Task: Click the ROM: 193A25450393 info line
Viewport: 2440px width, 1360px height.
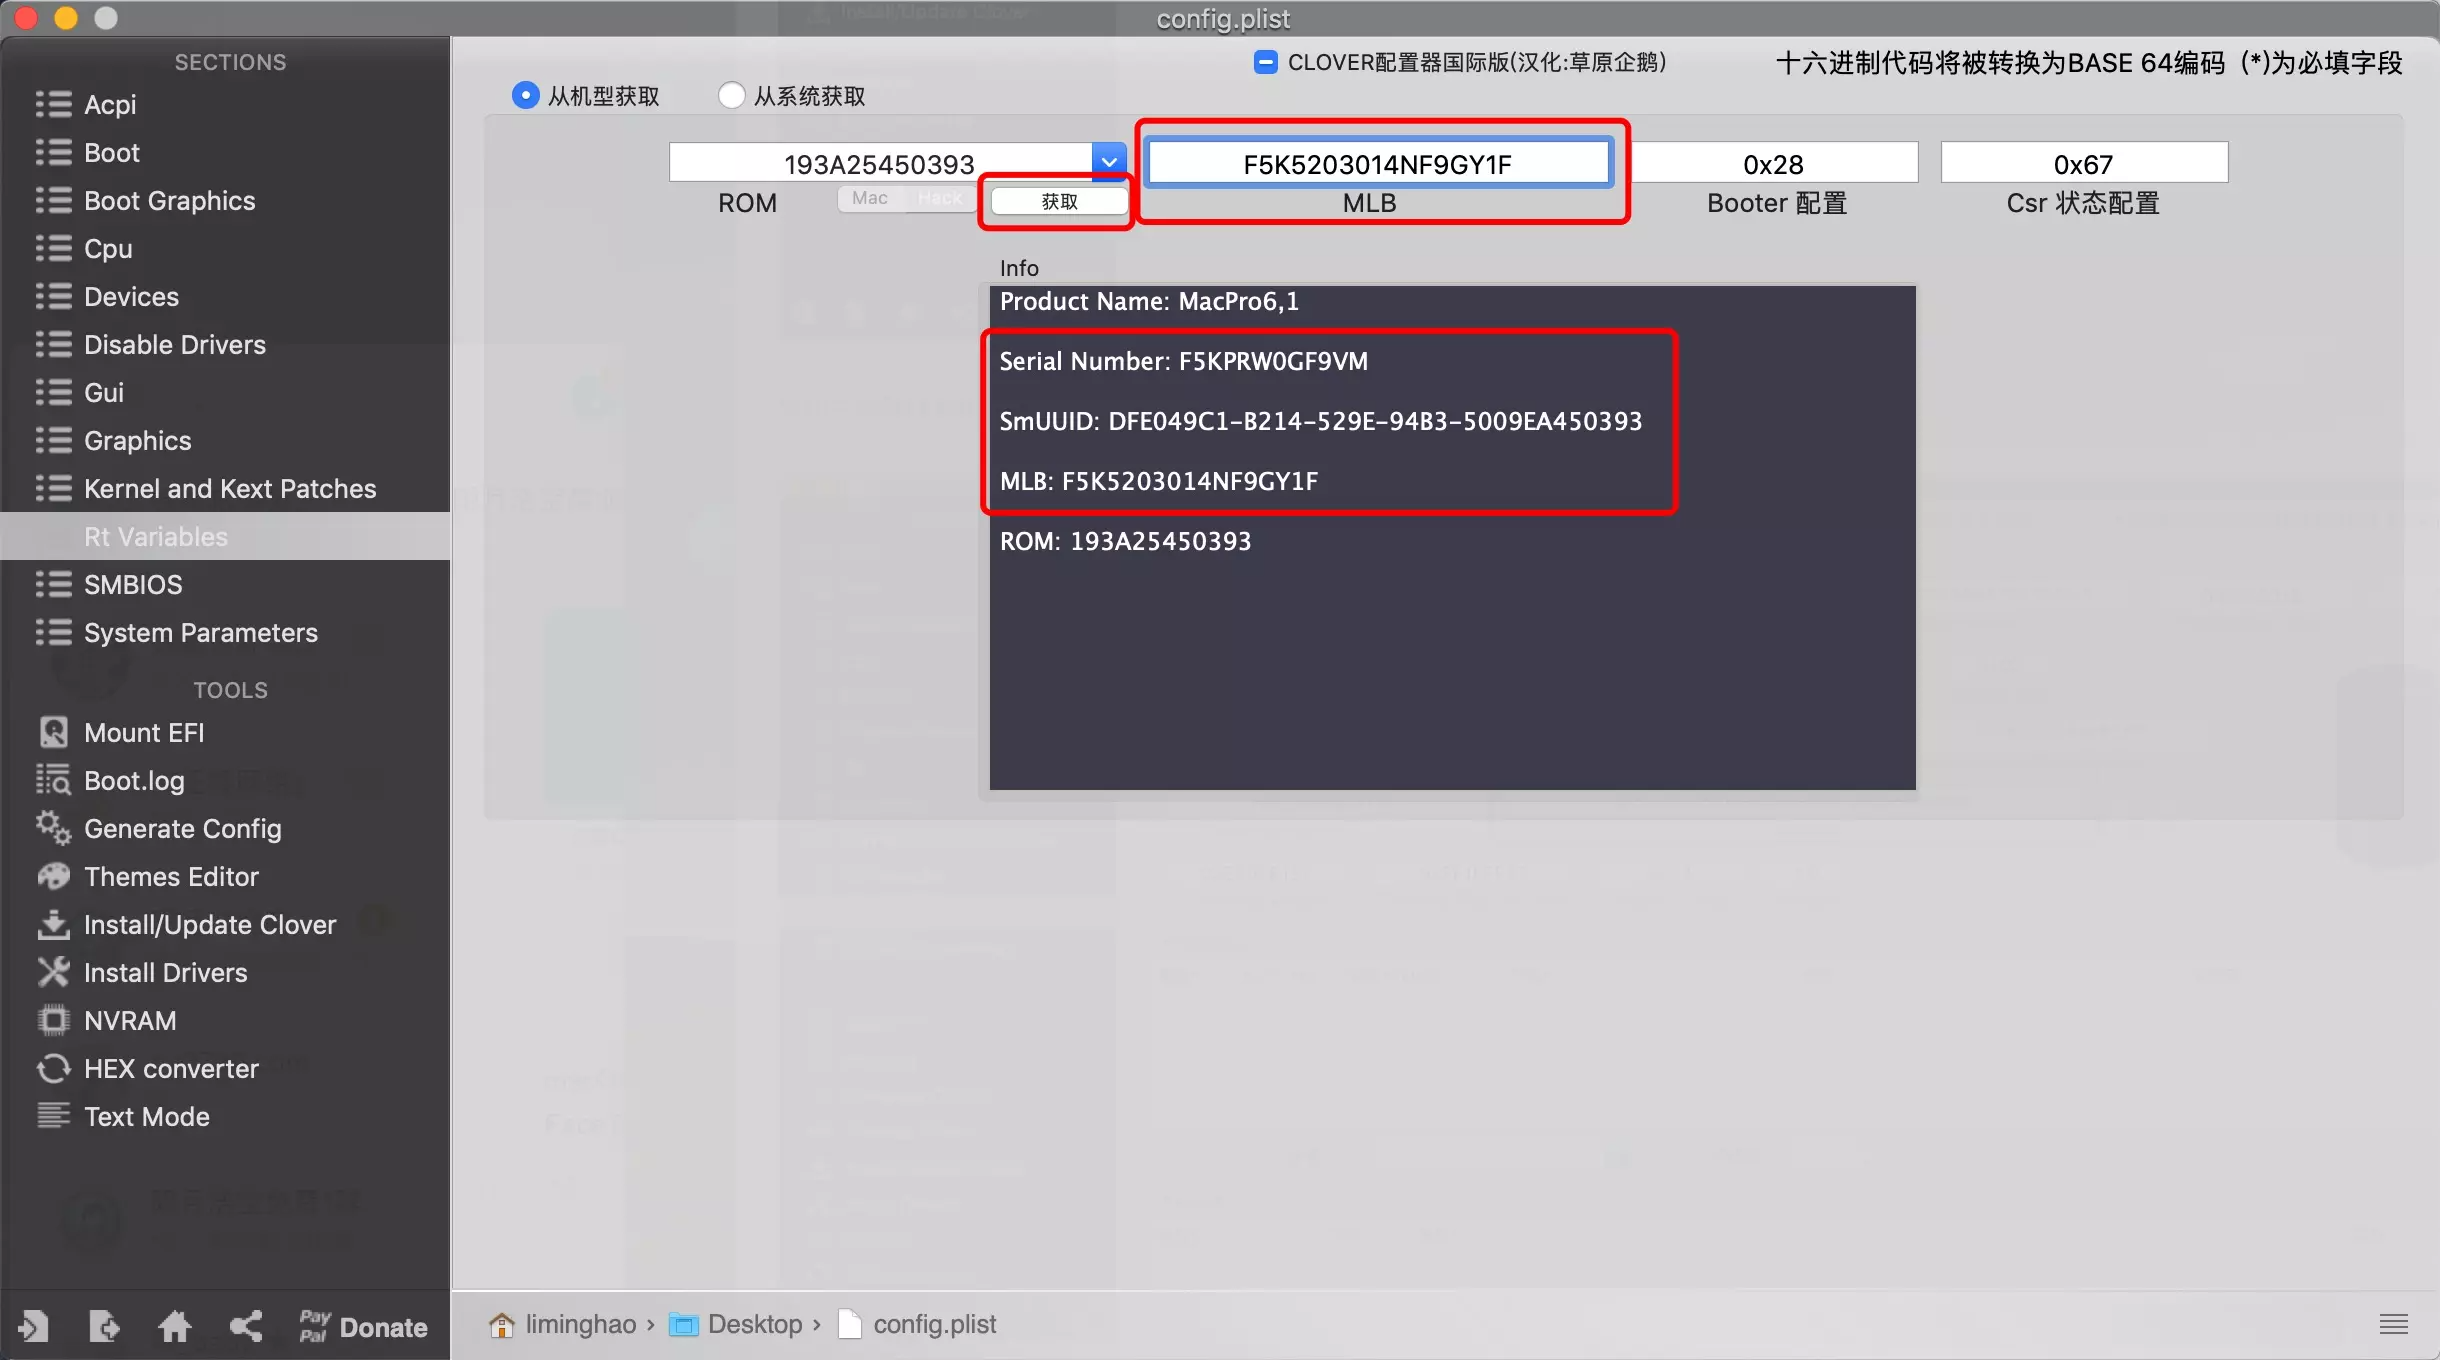Action: click(x=1125, y=542)
